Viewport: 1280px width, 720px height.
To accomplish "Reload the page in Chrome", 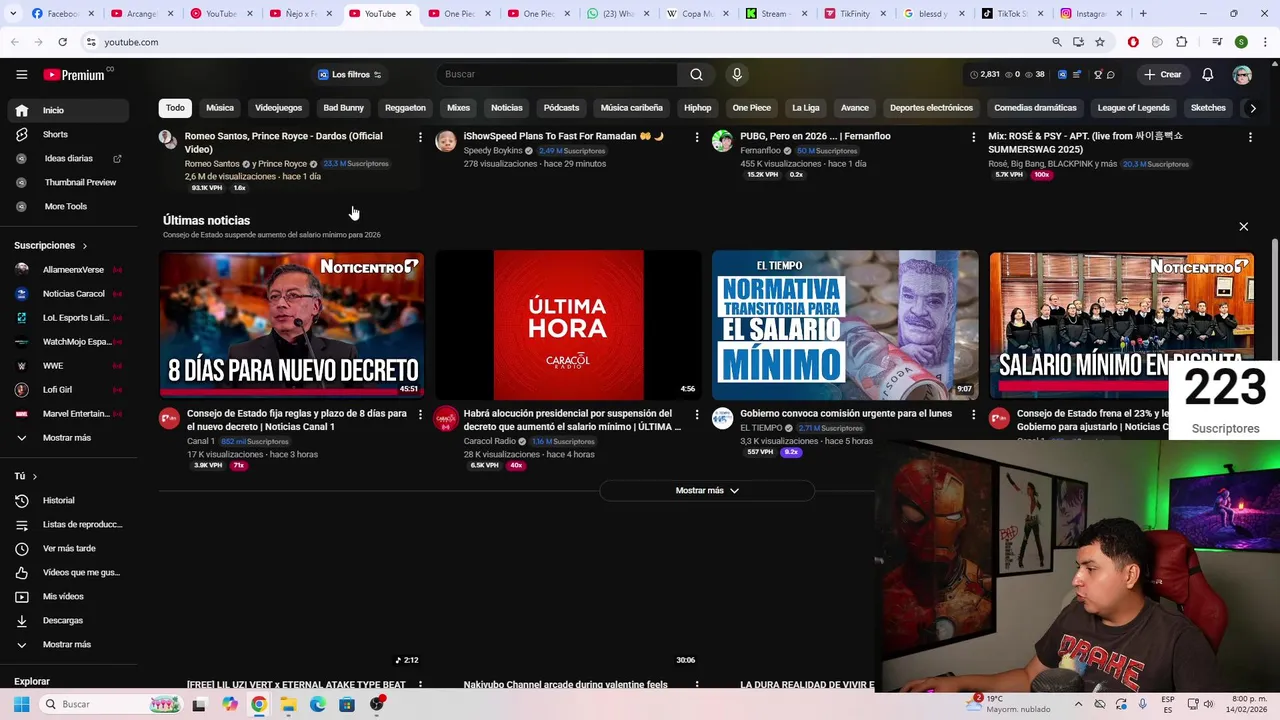I will coord(62,42).
